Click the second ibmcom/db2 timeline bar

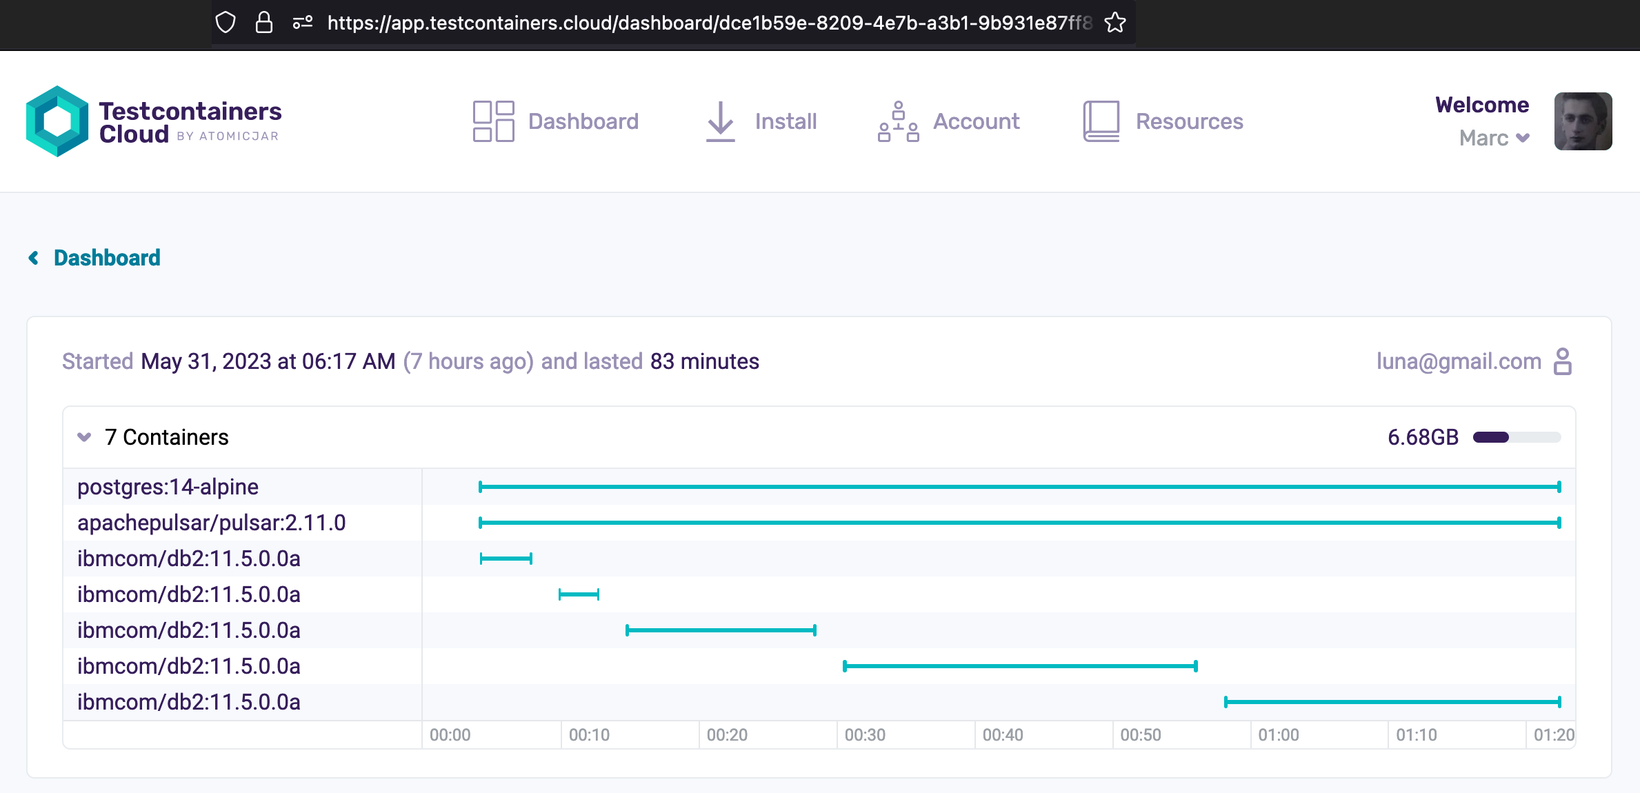point(579,594)
